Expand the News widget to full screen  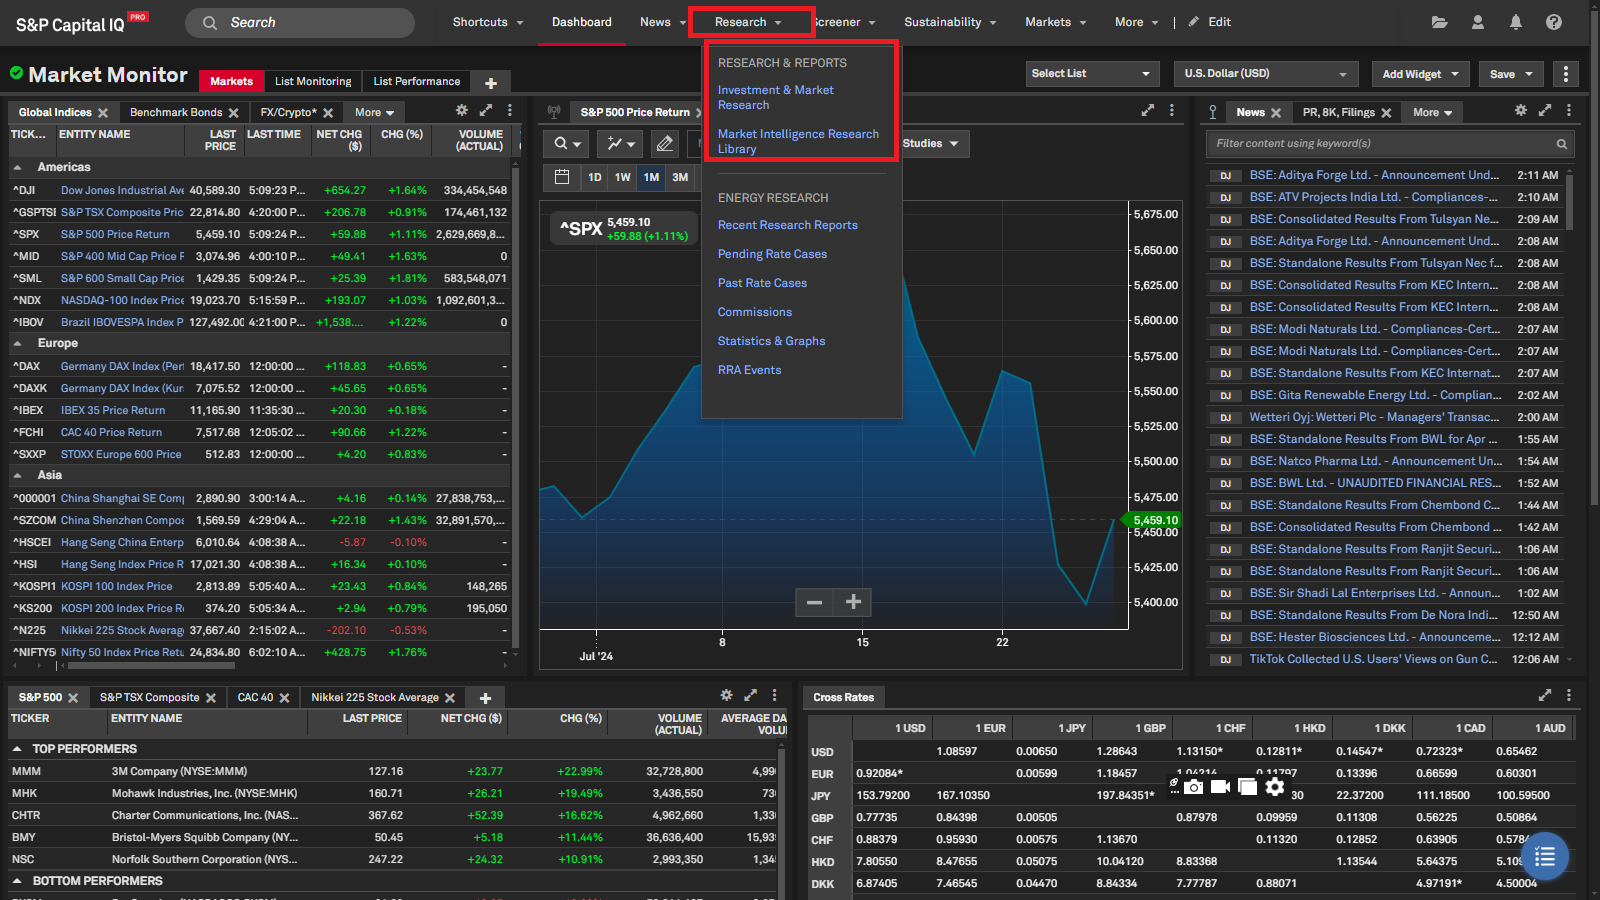1544,111
